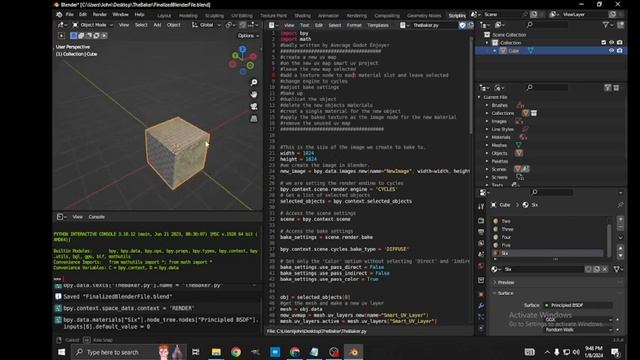Collapse the Current File tree
Screen dimensions: 640x360
point(479,97)
